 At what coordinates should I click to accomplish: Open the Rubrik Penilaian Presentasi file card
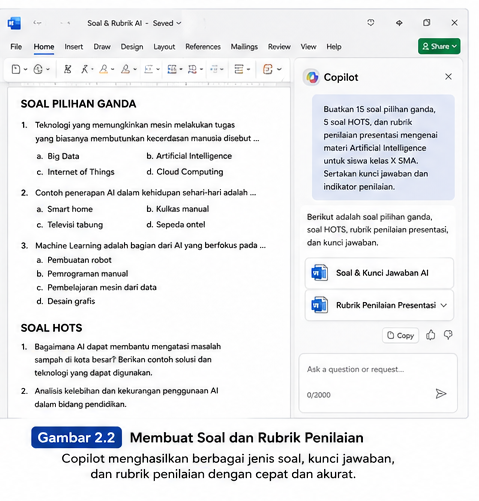[379, 305]
